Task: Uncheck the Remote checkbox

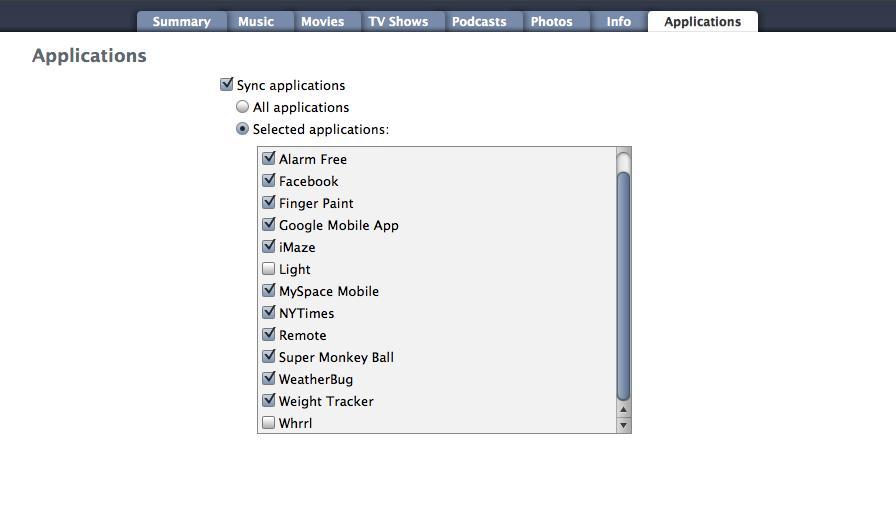Action: pos(269,334)
